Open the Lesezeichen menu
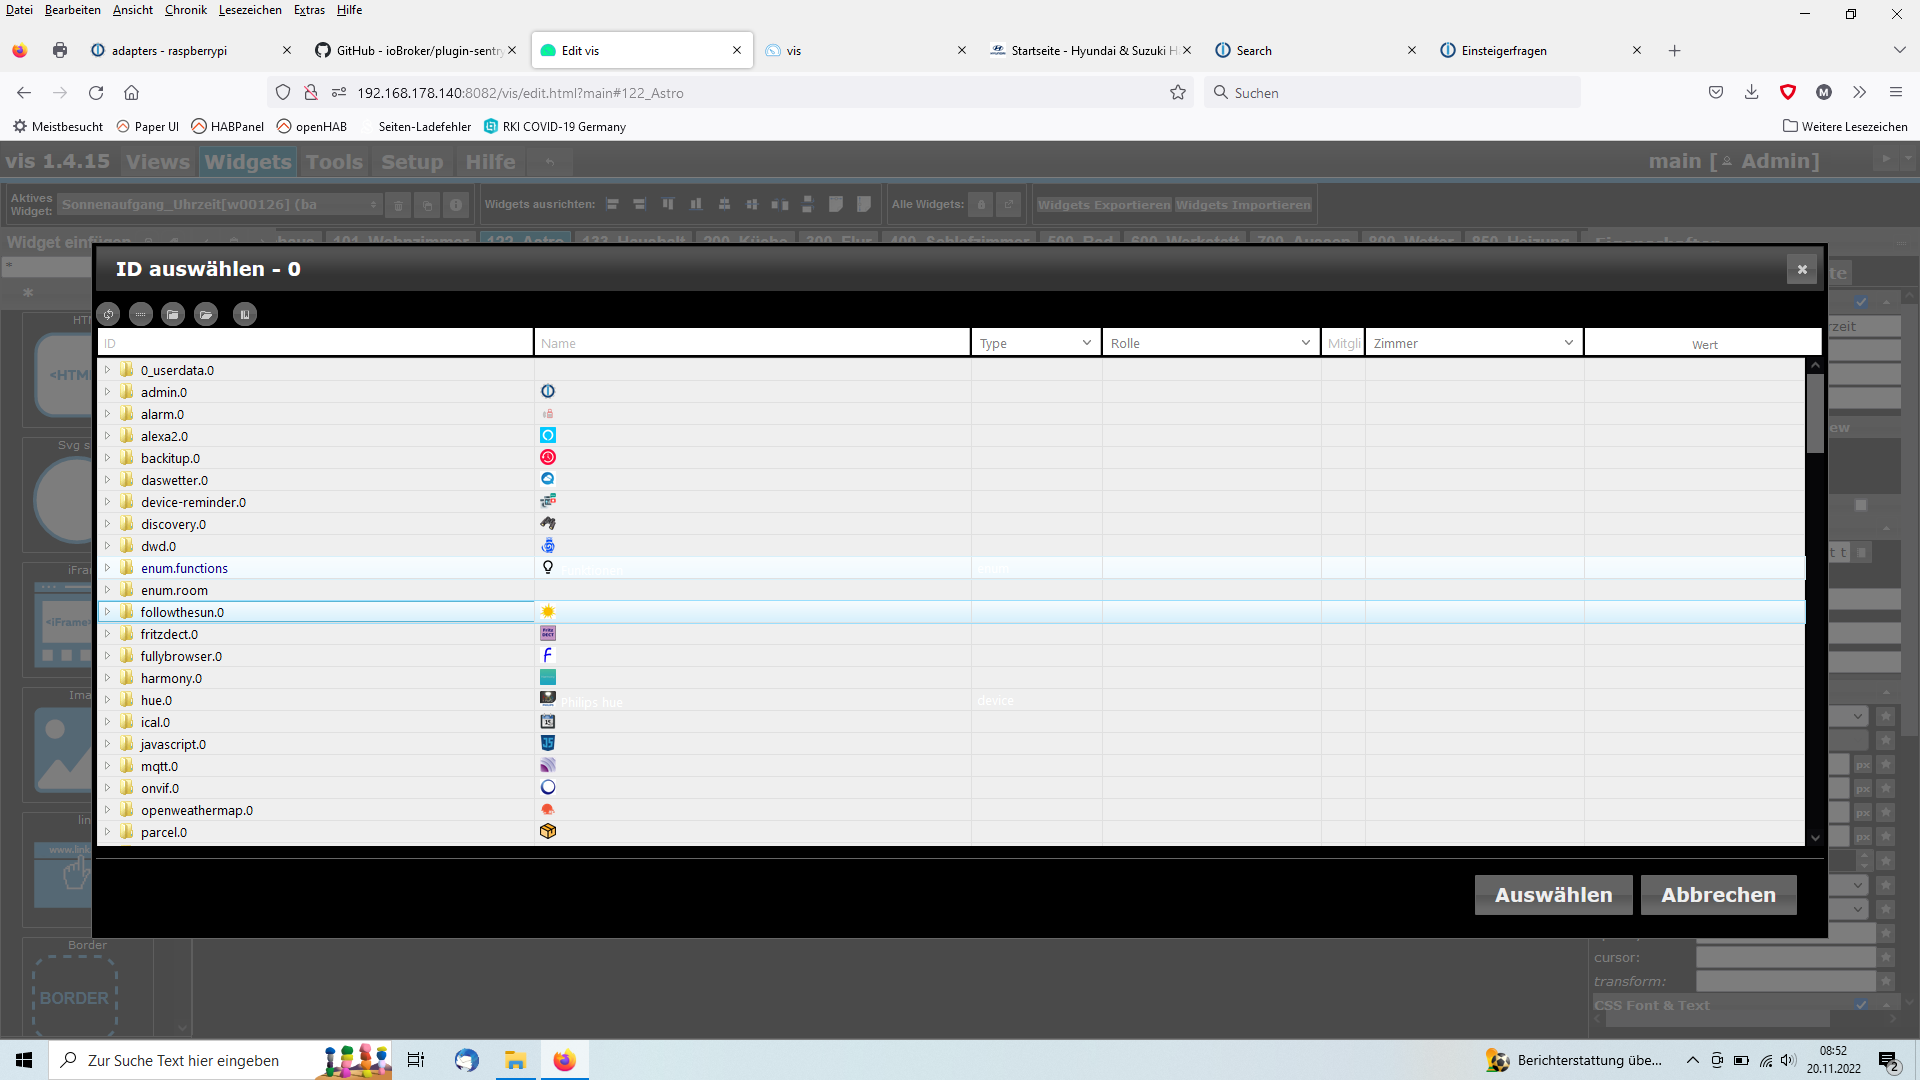The height and width of the screenshot is (1080, 1920). coord(250,10)
